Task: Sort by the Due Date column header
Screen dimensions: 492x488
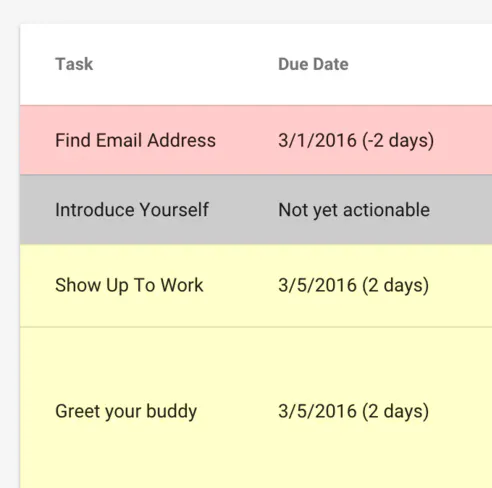Action: point(313,64)
